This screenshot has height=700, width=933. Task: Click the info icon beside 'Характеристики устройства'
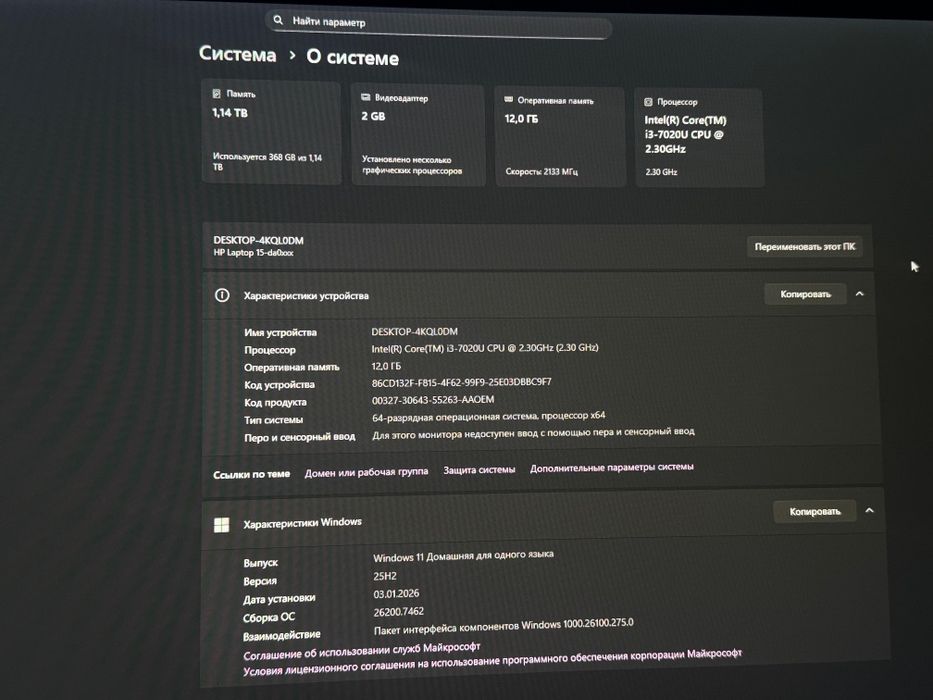(x=222, y=295)
